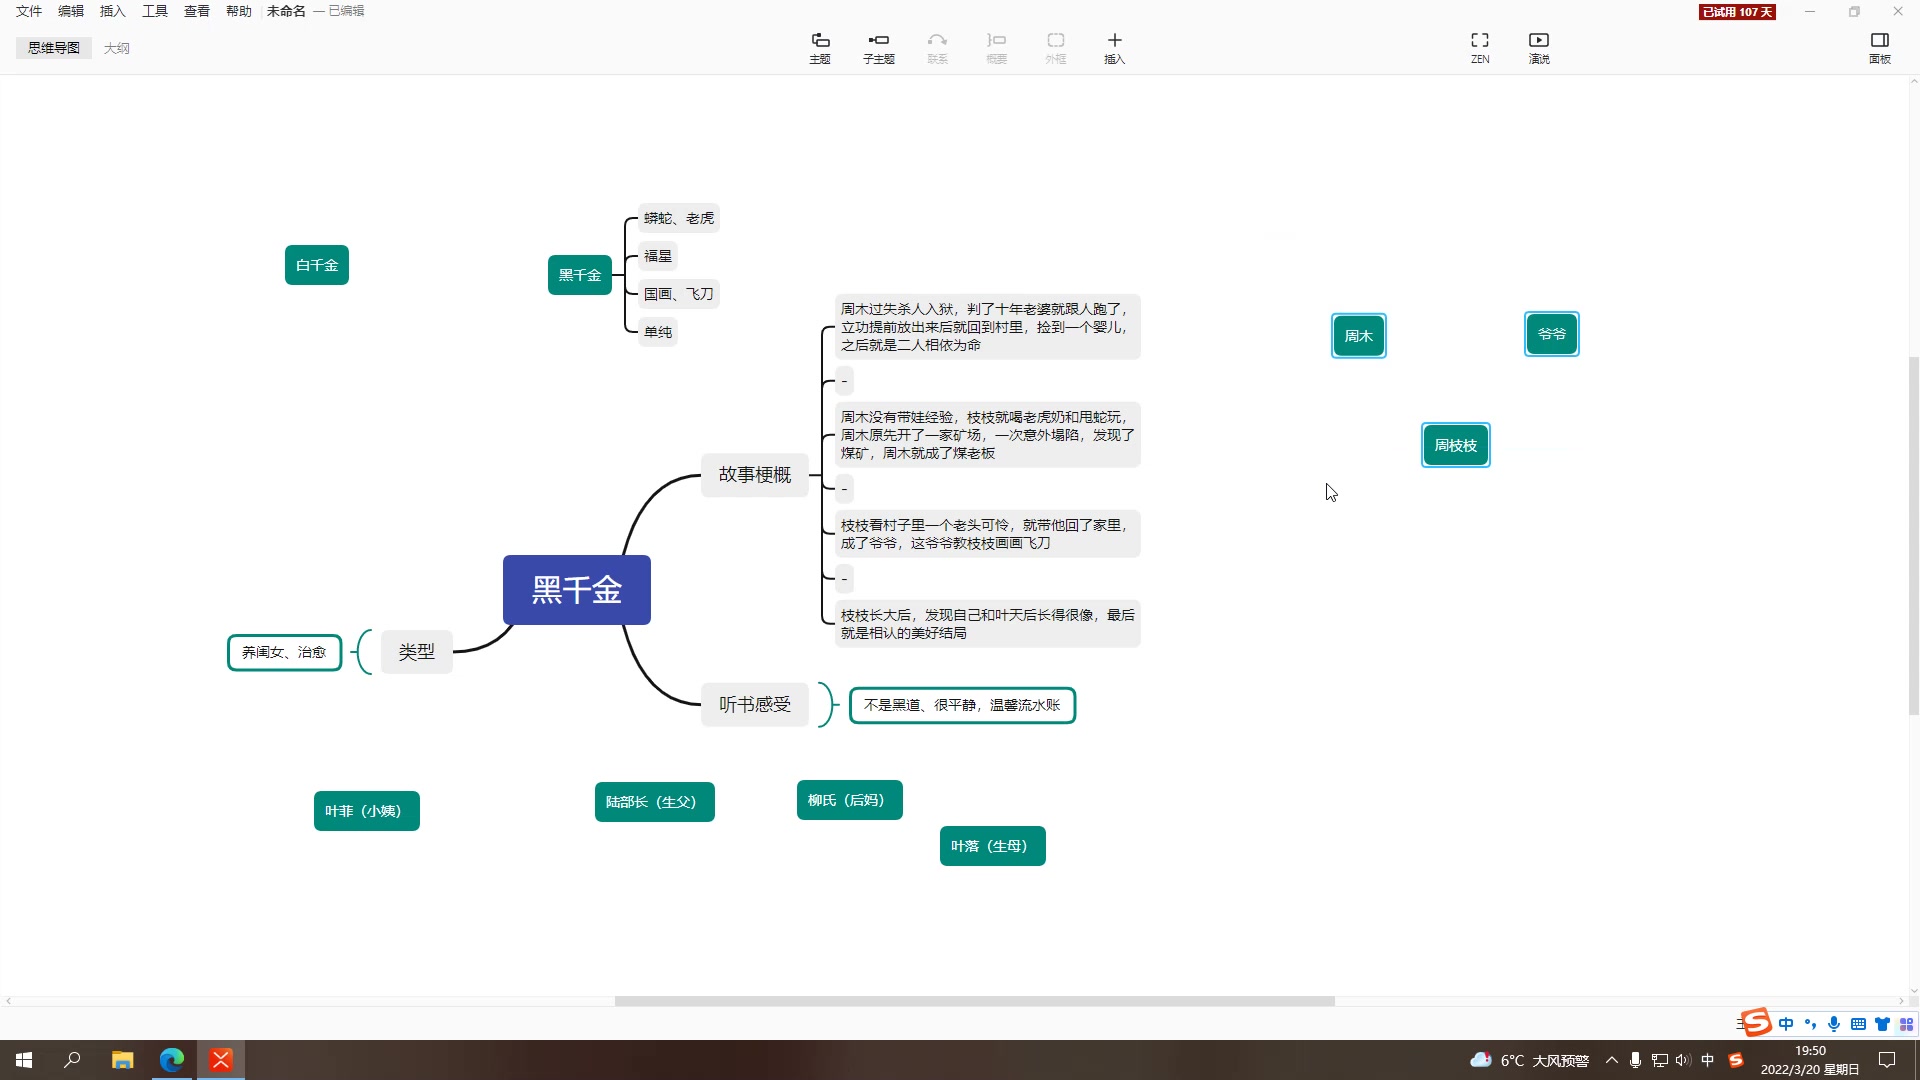
Task: Toggle 思维导图 (mind map) view
Action: [53, 47]
